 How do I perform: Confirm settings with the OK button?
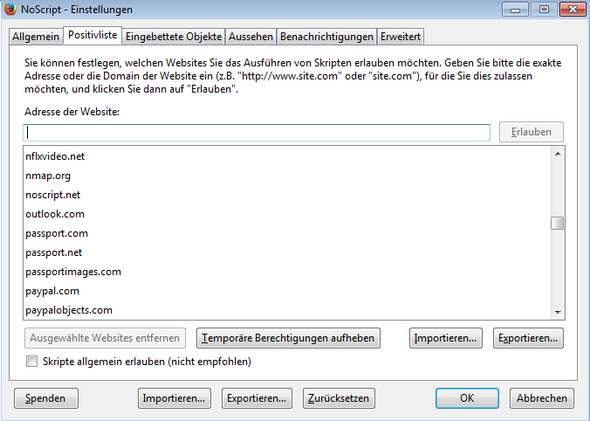point(467,398)
